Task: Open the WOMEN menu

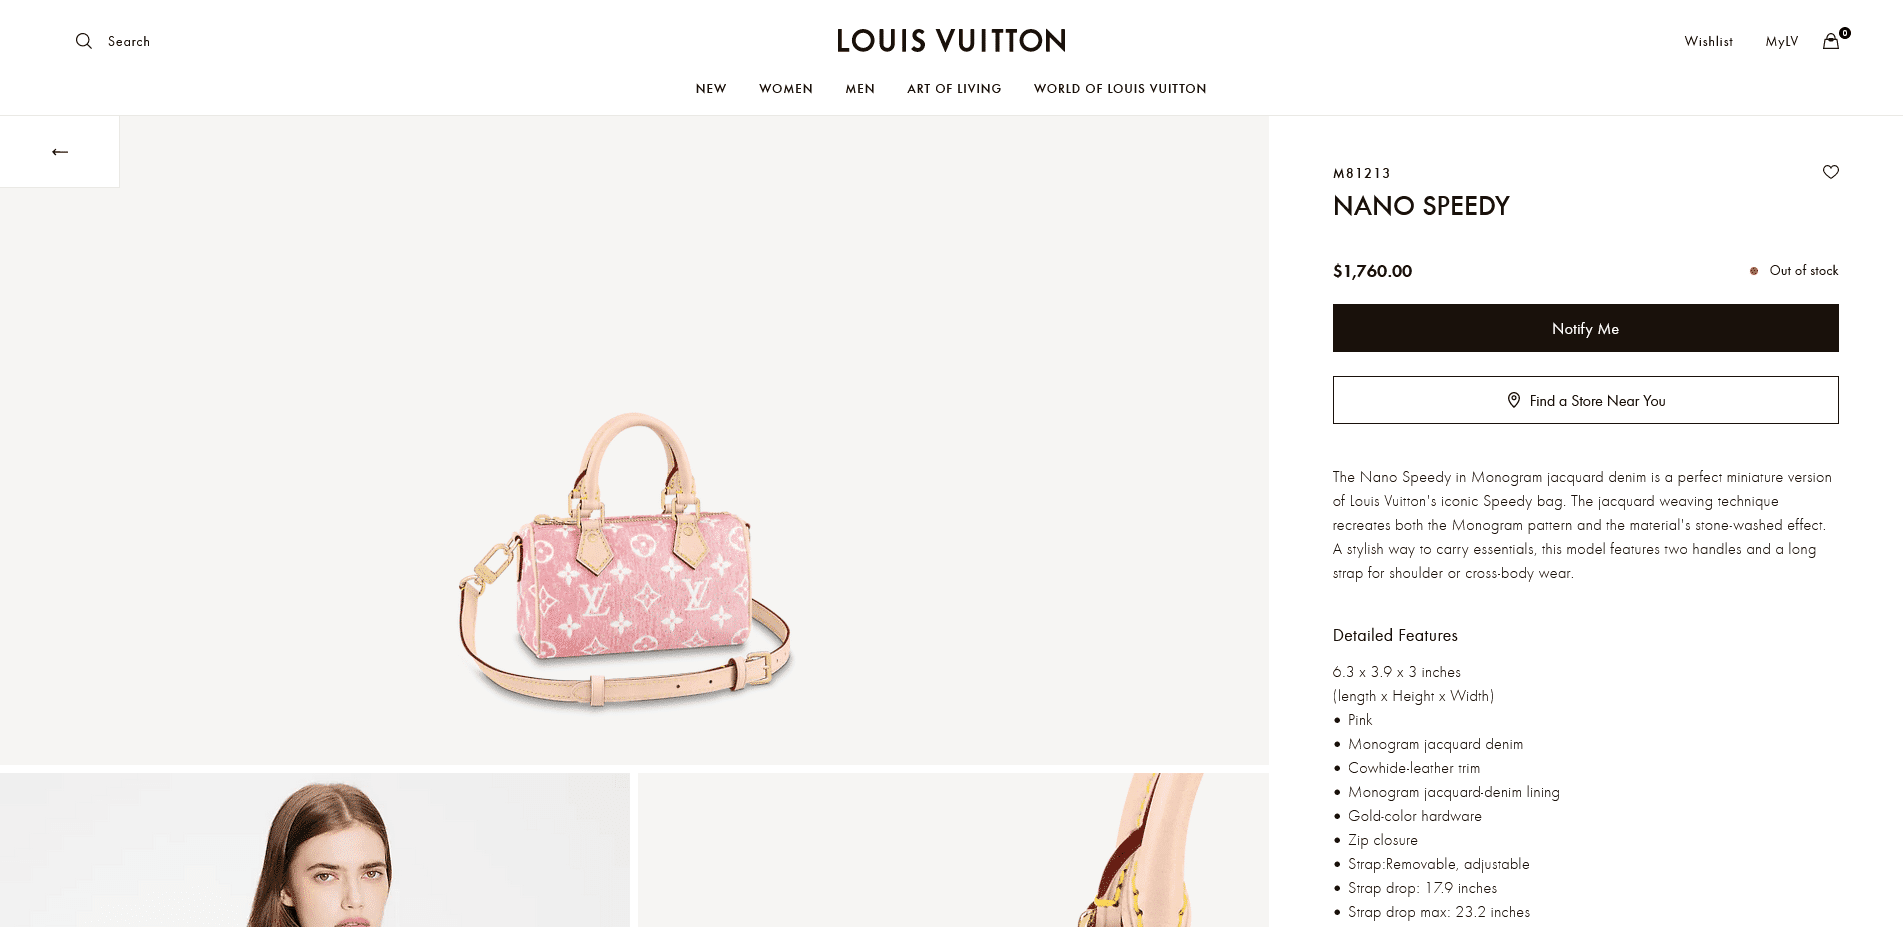Action: tap(786, 89)
